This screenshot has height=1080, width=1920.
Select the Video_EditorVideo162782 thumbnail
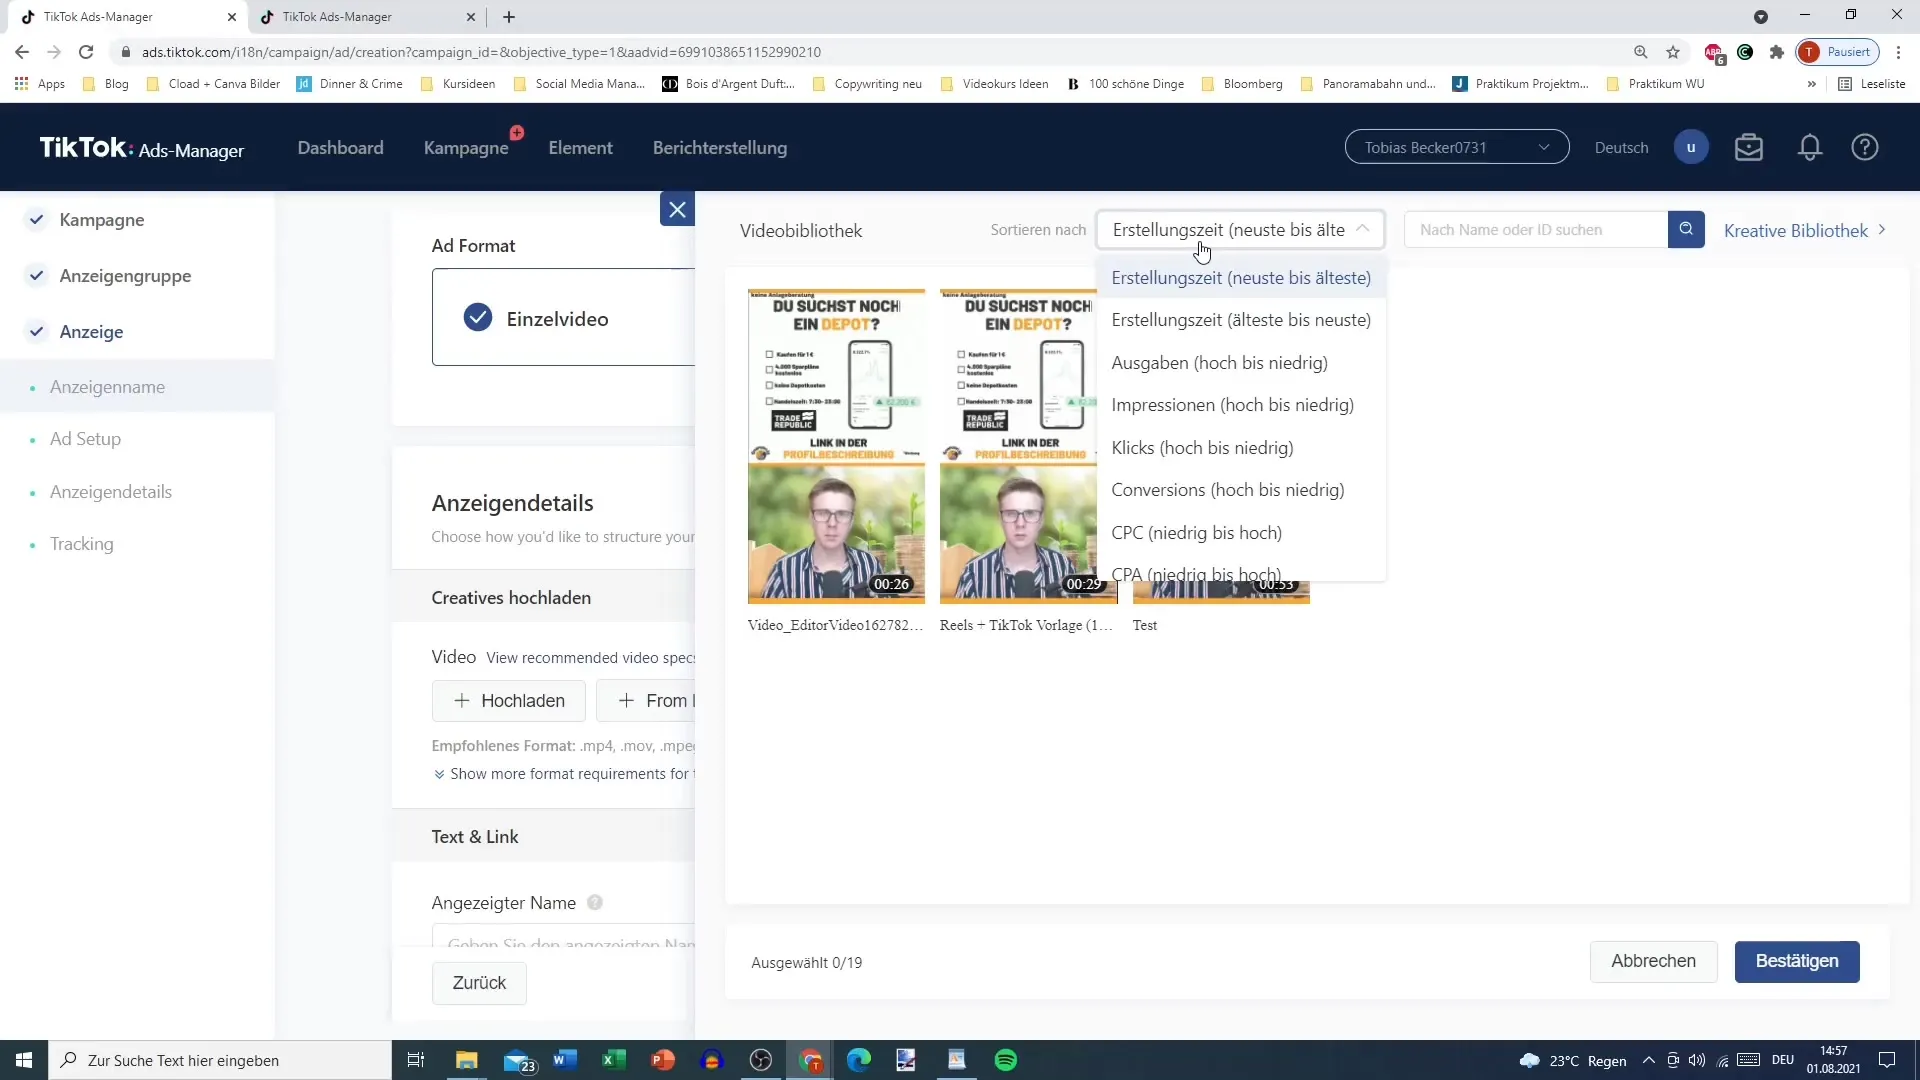(836, 446)
